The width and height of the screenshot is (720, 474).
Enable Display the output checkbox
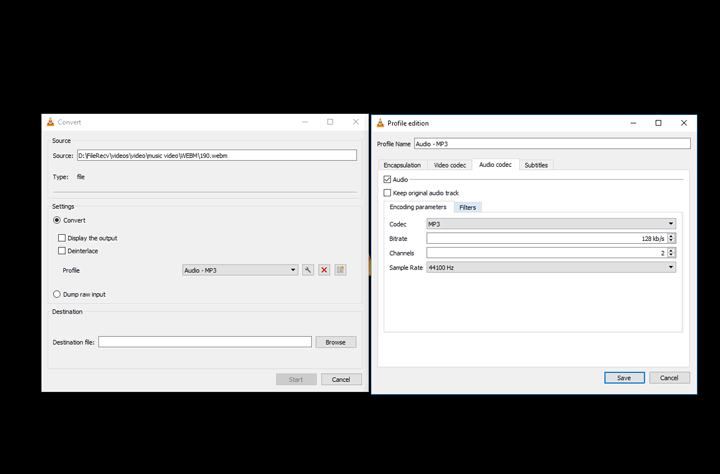tap(62, 238)
